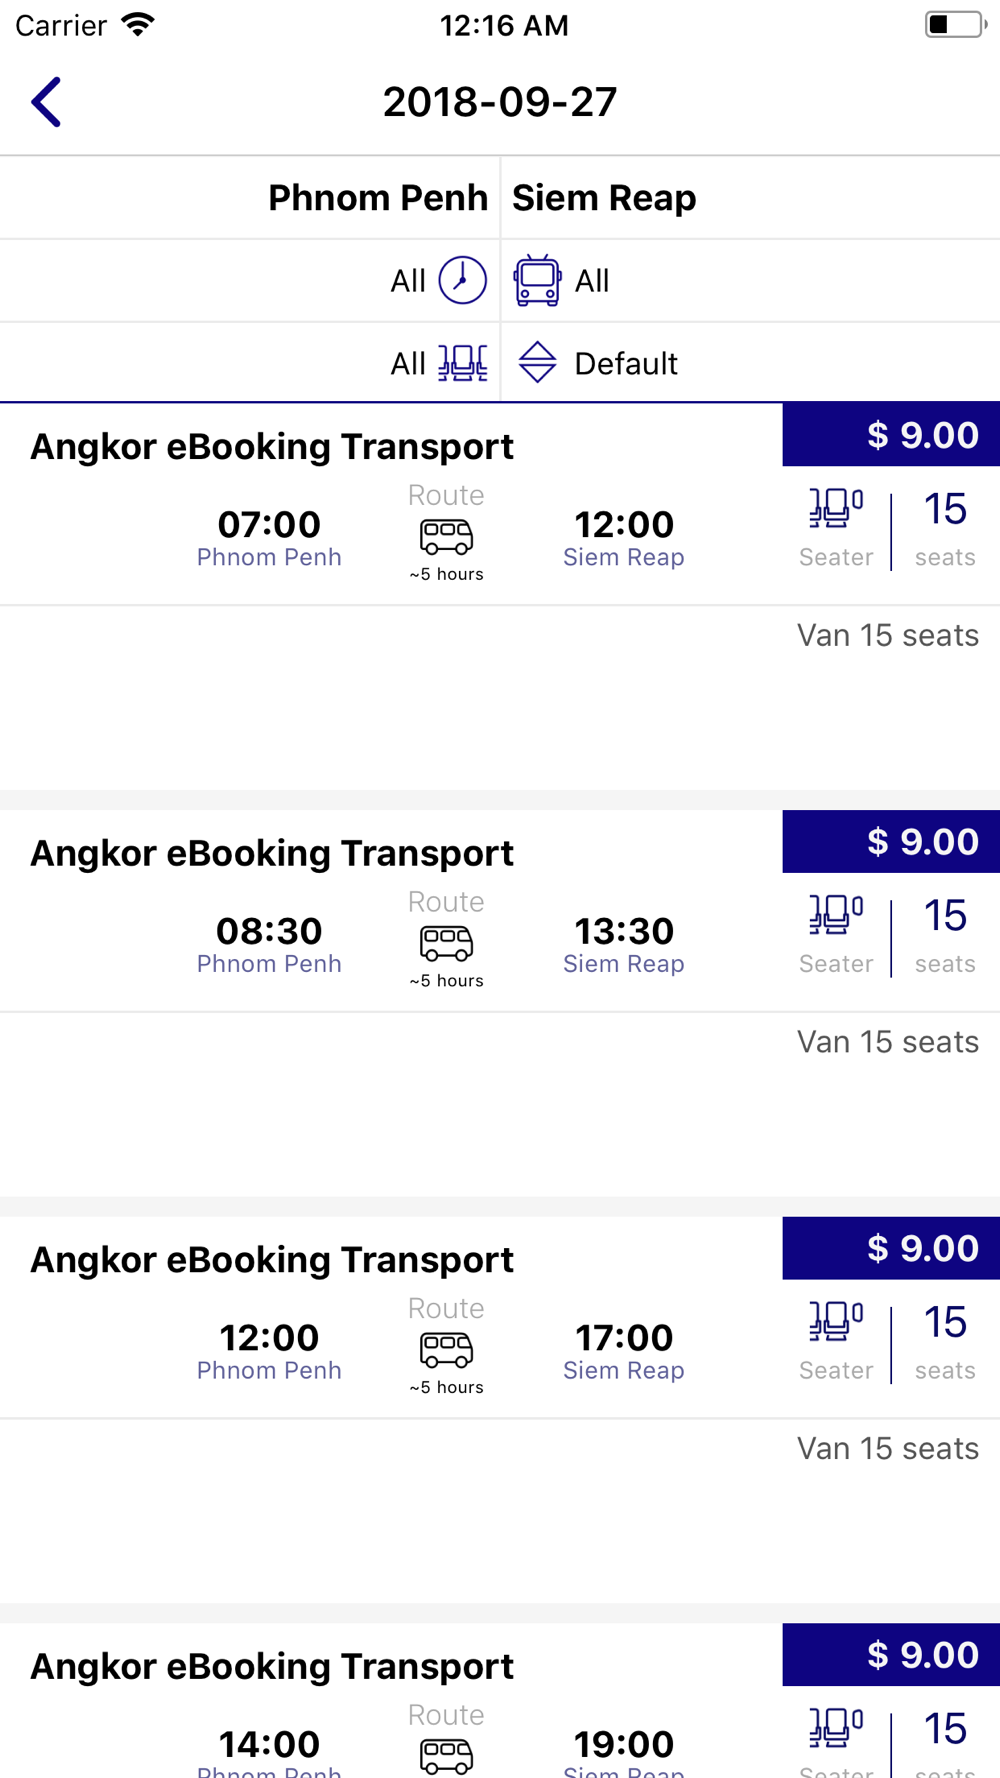
Task: Choose the 14:00 Angkor eBooking Transport trip
Action: pos(500,1700)
